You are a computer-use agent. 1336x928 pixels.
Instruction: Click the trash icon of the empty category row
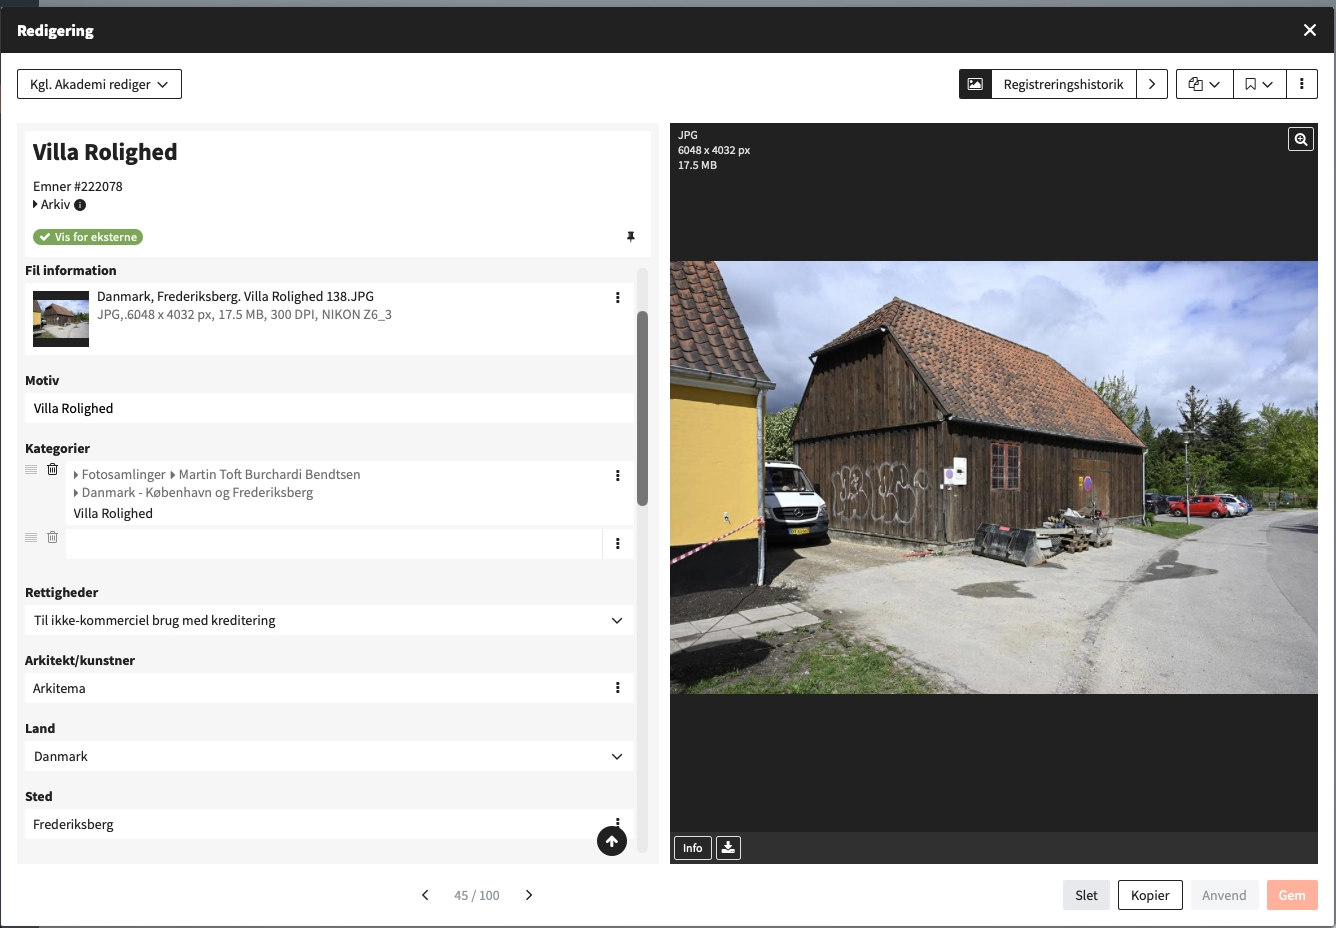53,537
